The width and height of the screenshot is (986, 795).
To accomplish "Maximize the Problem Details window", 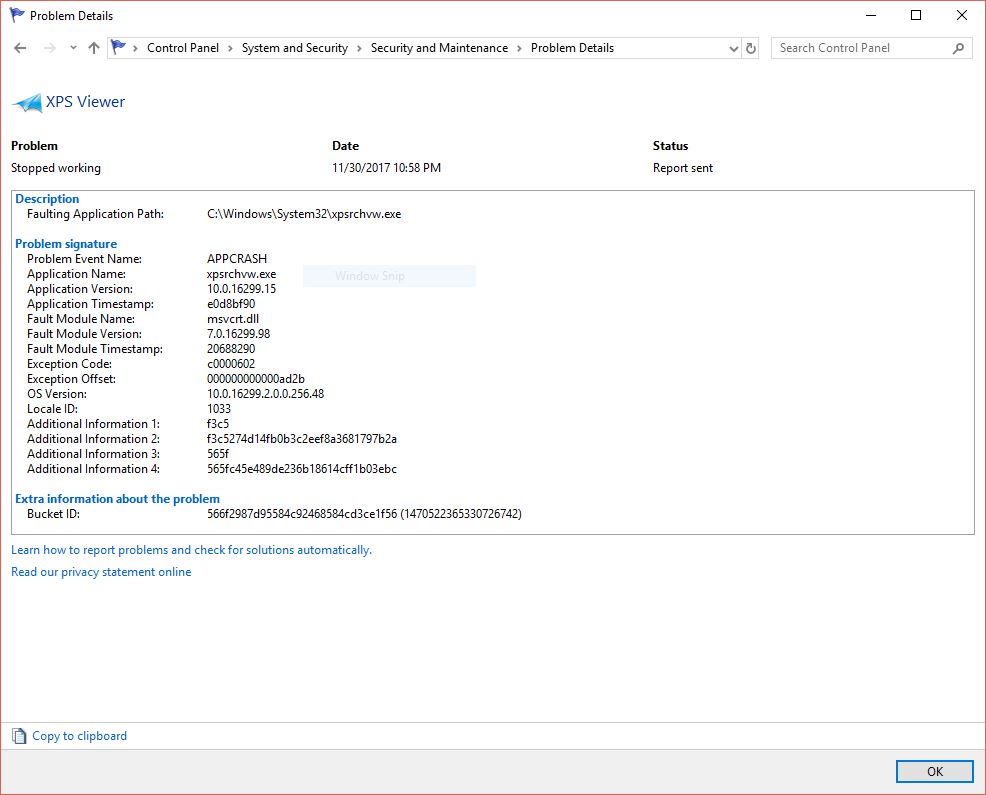I will pos(916,15).
